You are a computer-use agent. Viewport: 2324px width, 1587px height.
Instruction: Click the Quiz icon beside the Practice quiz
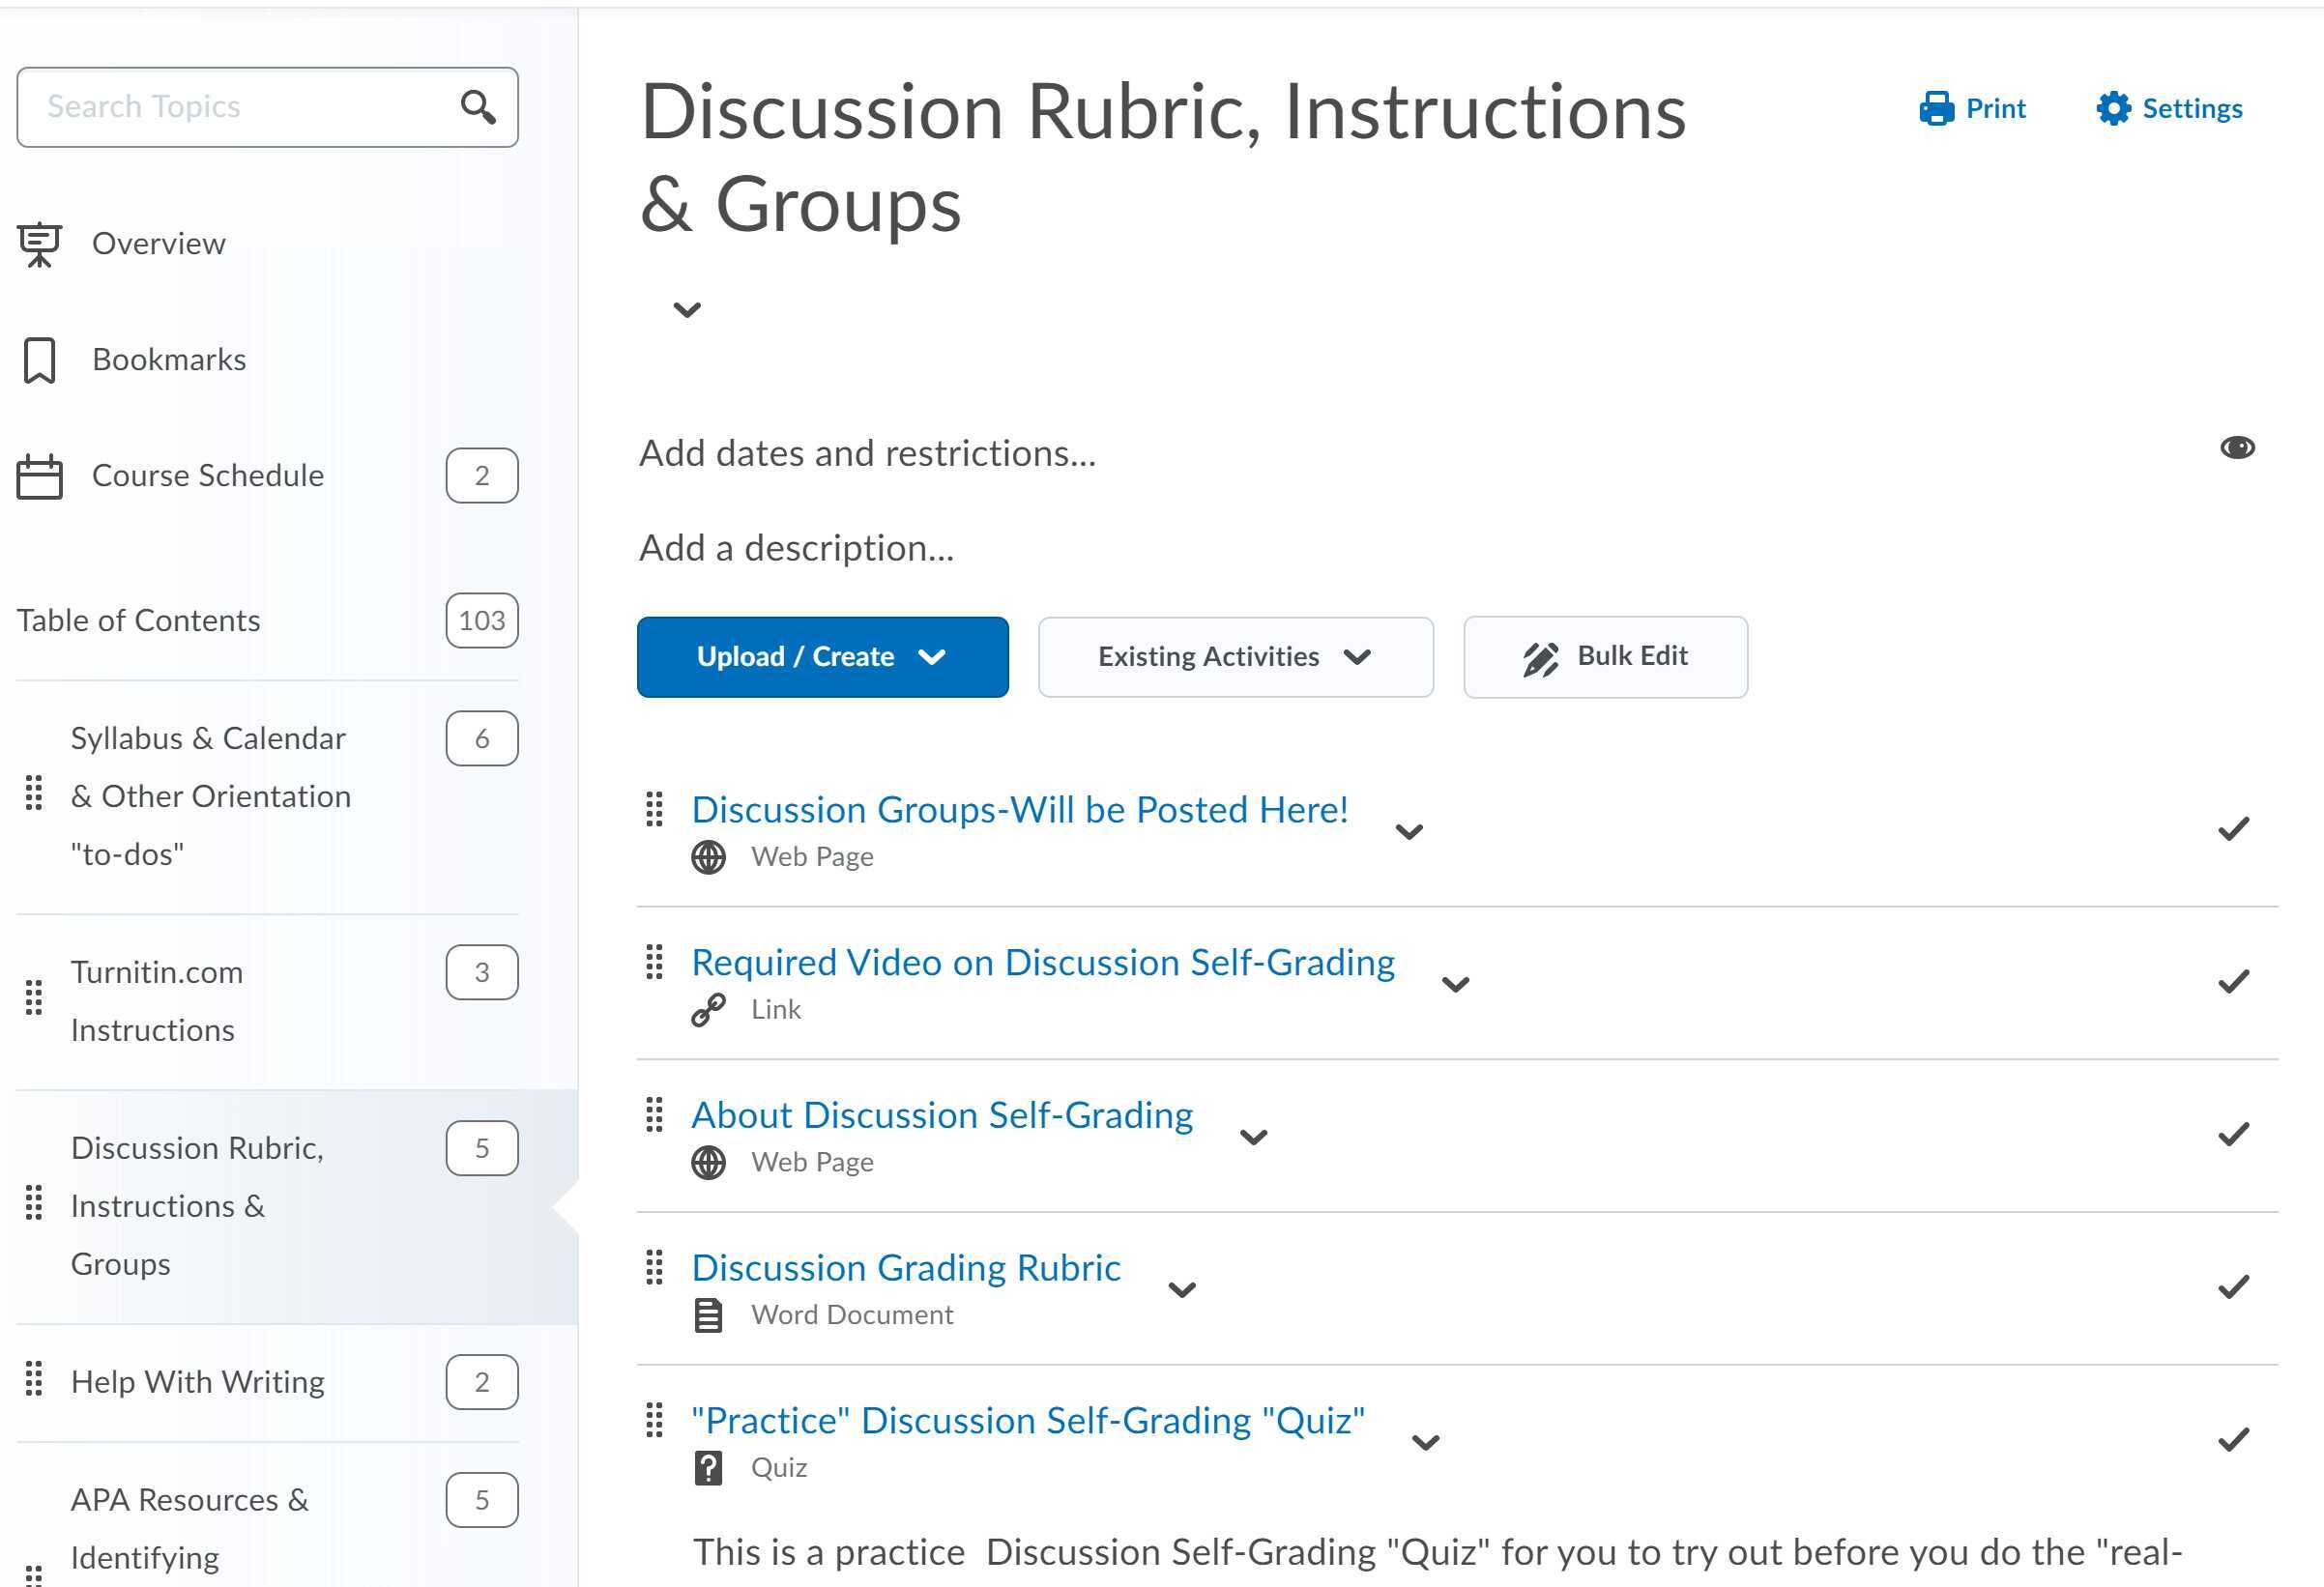[708, 1467]
